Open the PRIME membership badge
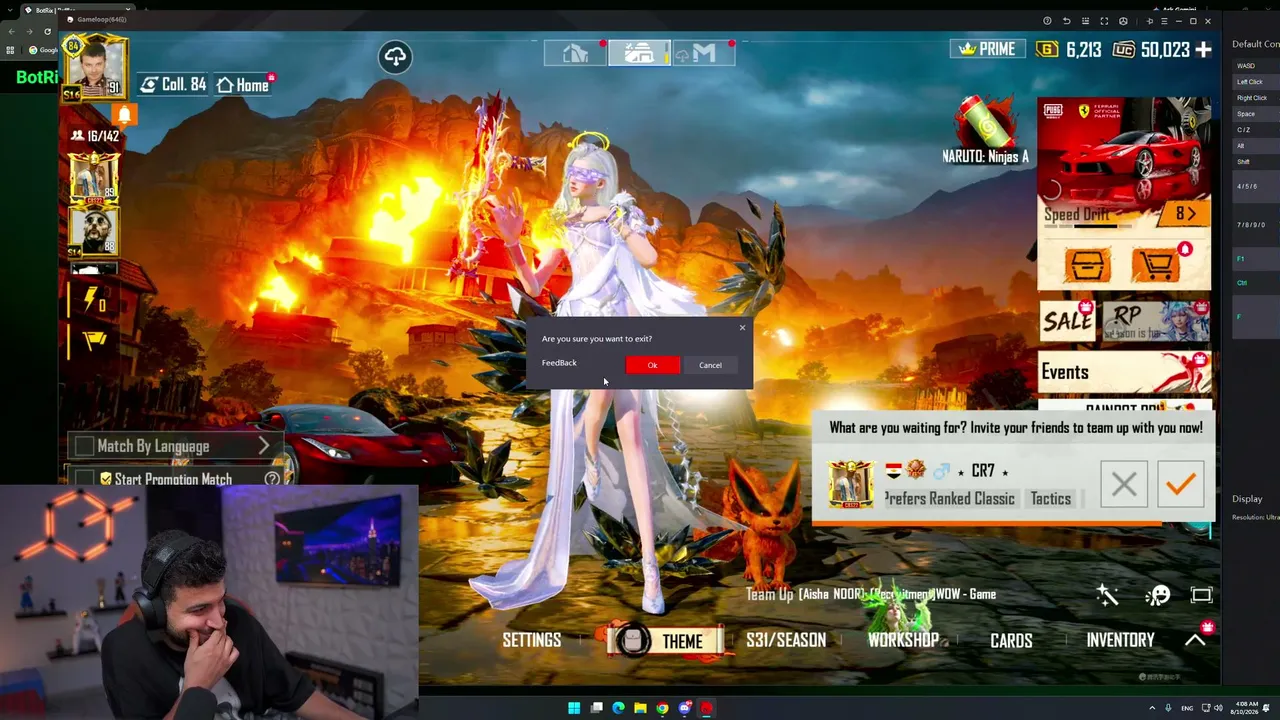 (987, 49)
